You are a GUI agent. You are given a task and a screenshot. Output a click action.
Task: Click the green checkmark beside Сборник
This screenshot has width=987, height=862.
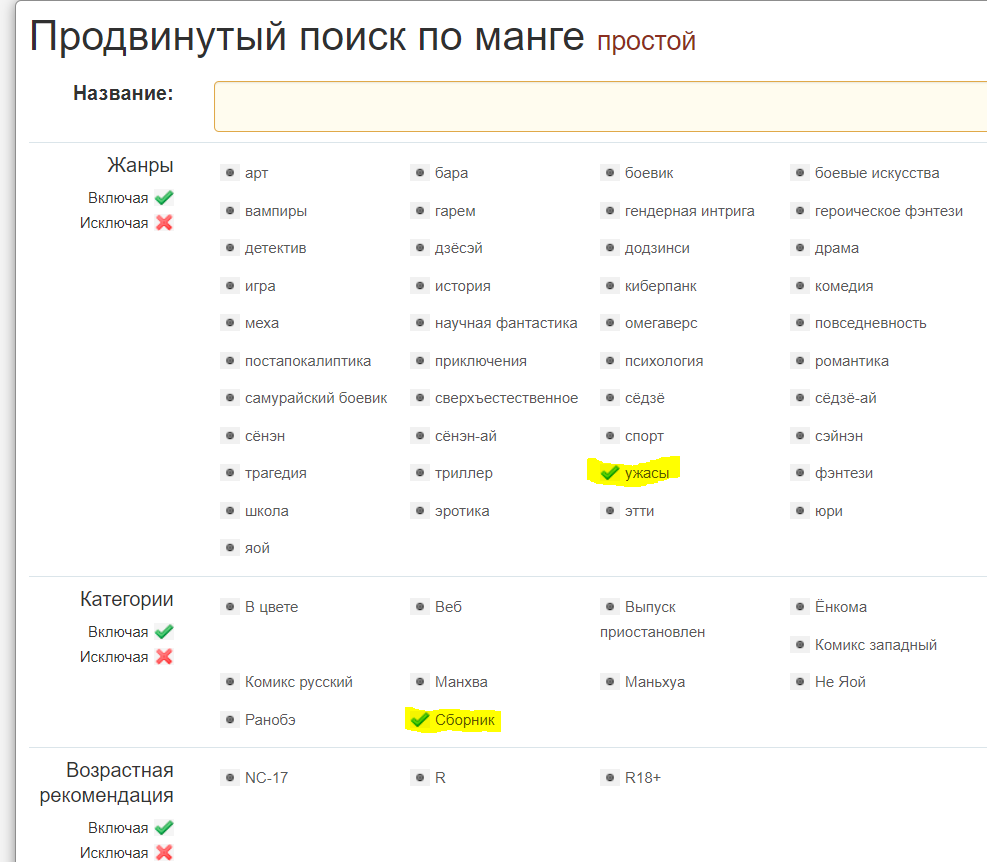point(419,720)
